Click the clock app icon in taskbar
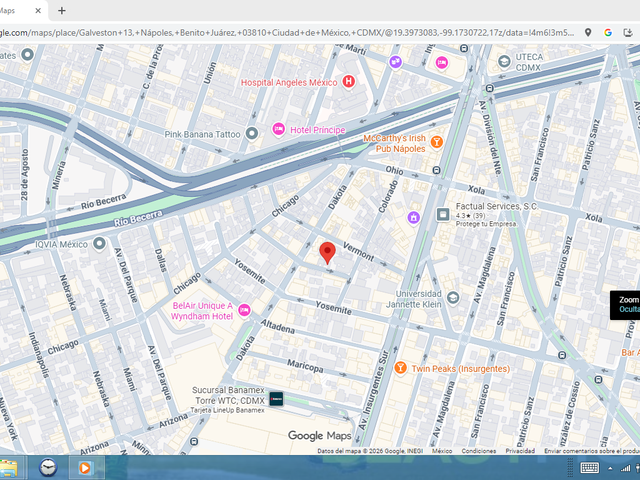 click(48, 467)
